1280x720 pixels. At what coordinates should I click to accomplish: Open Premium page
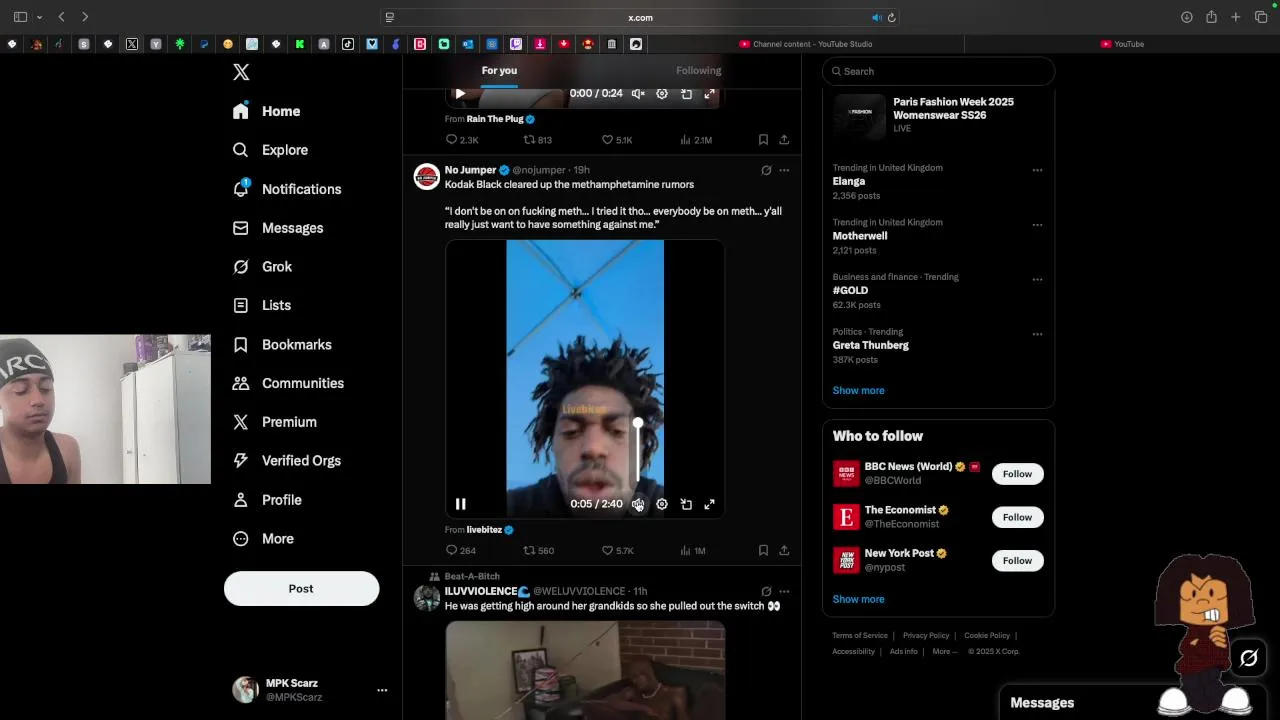[x=274, y=422]
